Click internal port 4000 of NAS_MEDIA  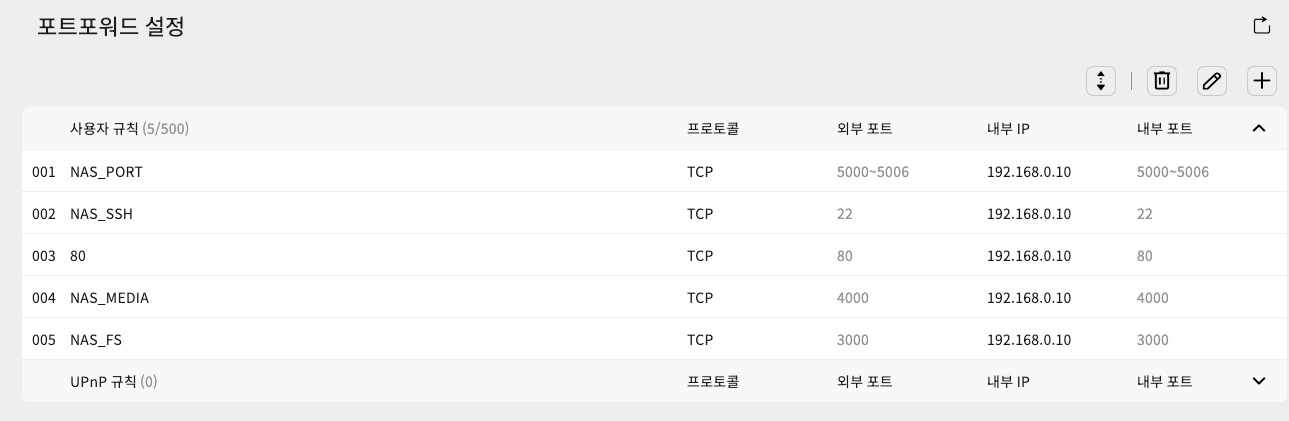click(1153, 298)
